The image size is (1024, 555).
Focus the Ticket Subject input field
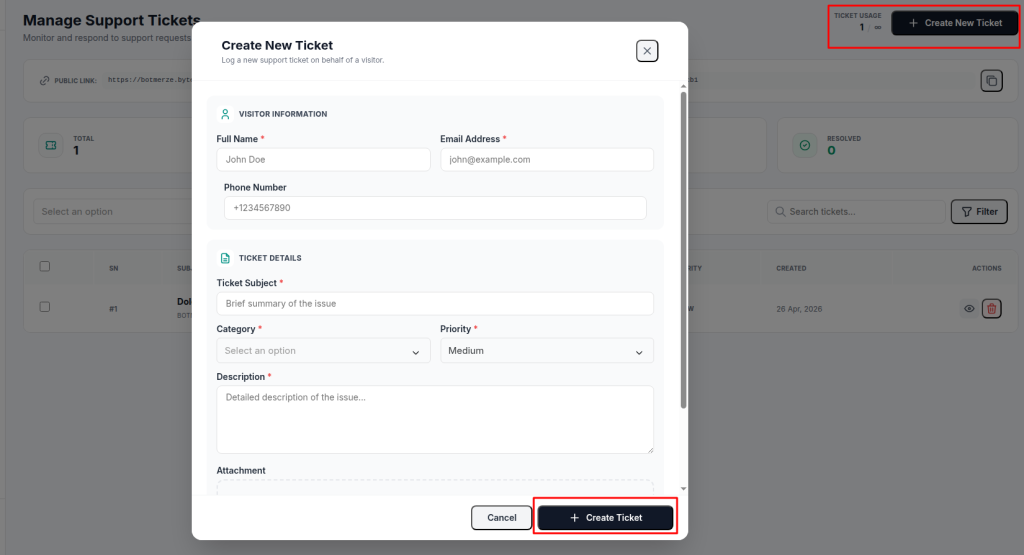[x=435, y=304]
